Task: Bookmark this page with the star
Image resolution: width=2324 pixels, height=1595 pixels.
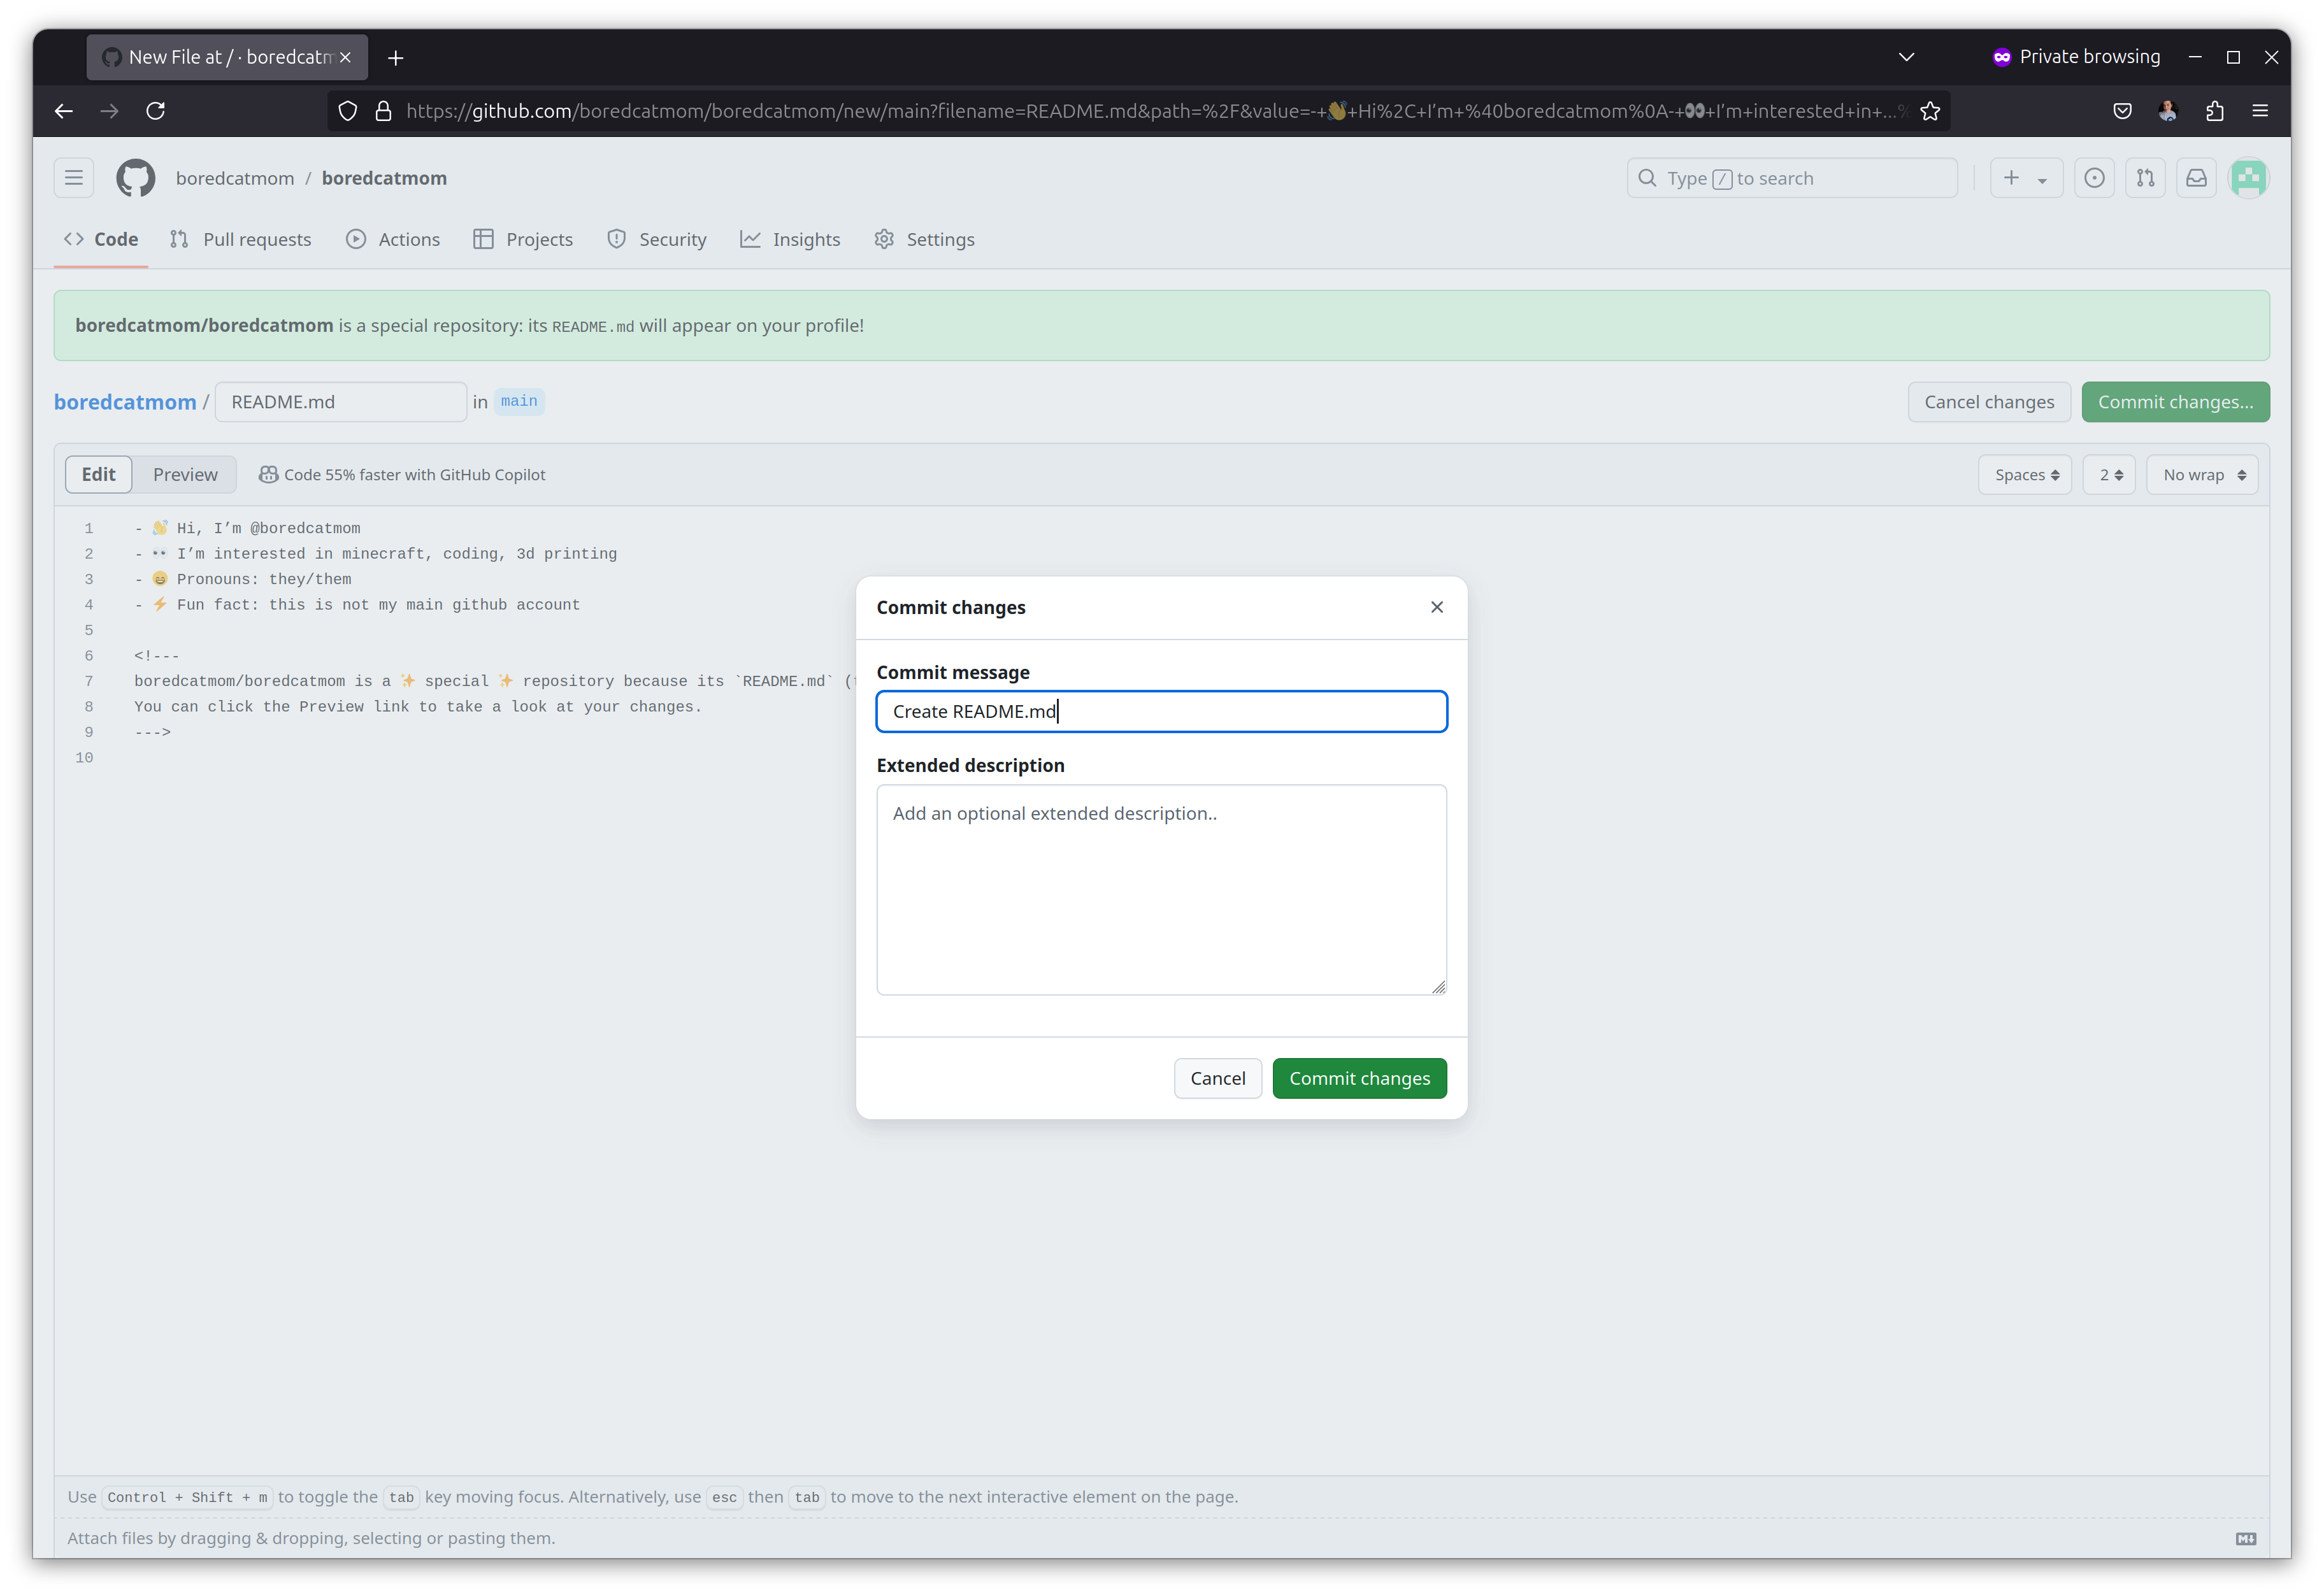Action: (1930, 111)
